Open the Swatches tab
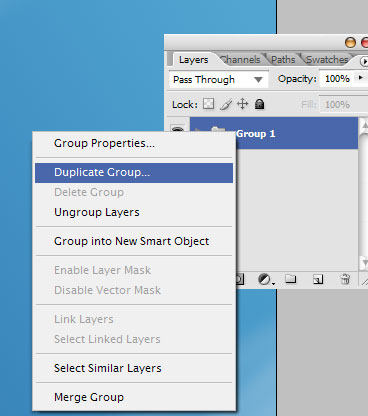368x416 pixels. (327, 60)
